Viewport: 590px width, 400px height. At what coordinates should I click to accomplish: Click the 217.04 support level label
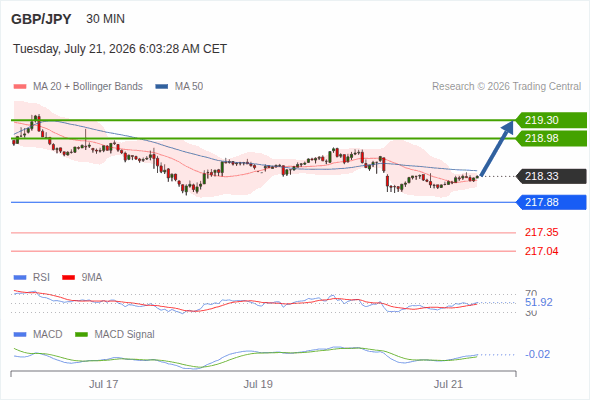pos(541,251)
